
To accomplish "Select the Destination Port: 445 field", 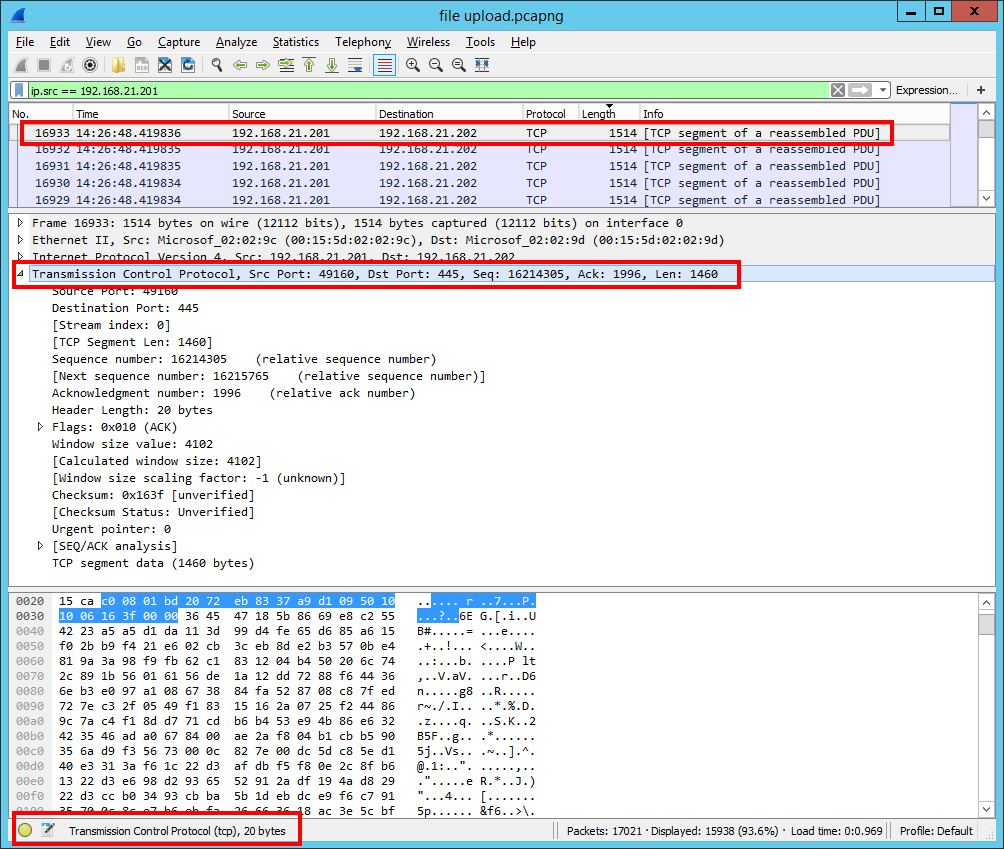I will 126,308.
